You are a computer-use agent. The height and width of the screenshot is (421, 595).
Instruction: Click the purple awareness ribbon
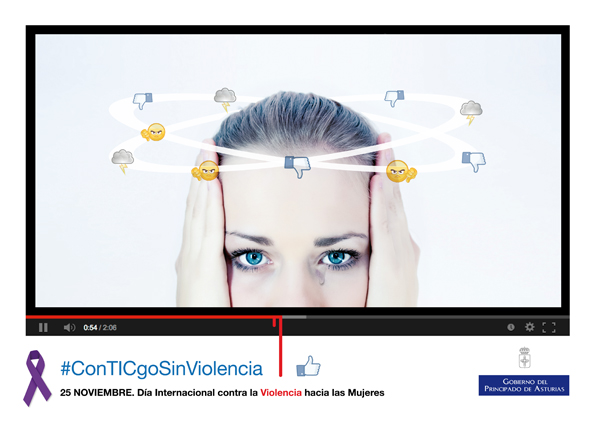tap(36, 378)
